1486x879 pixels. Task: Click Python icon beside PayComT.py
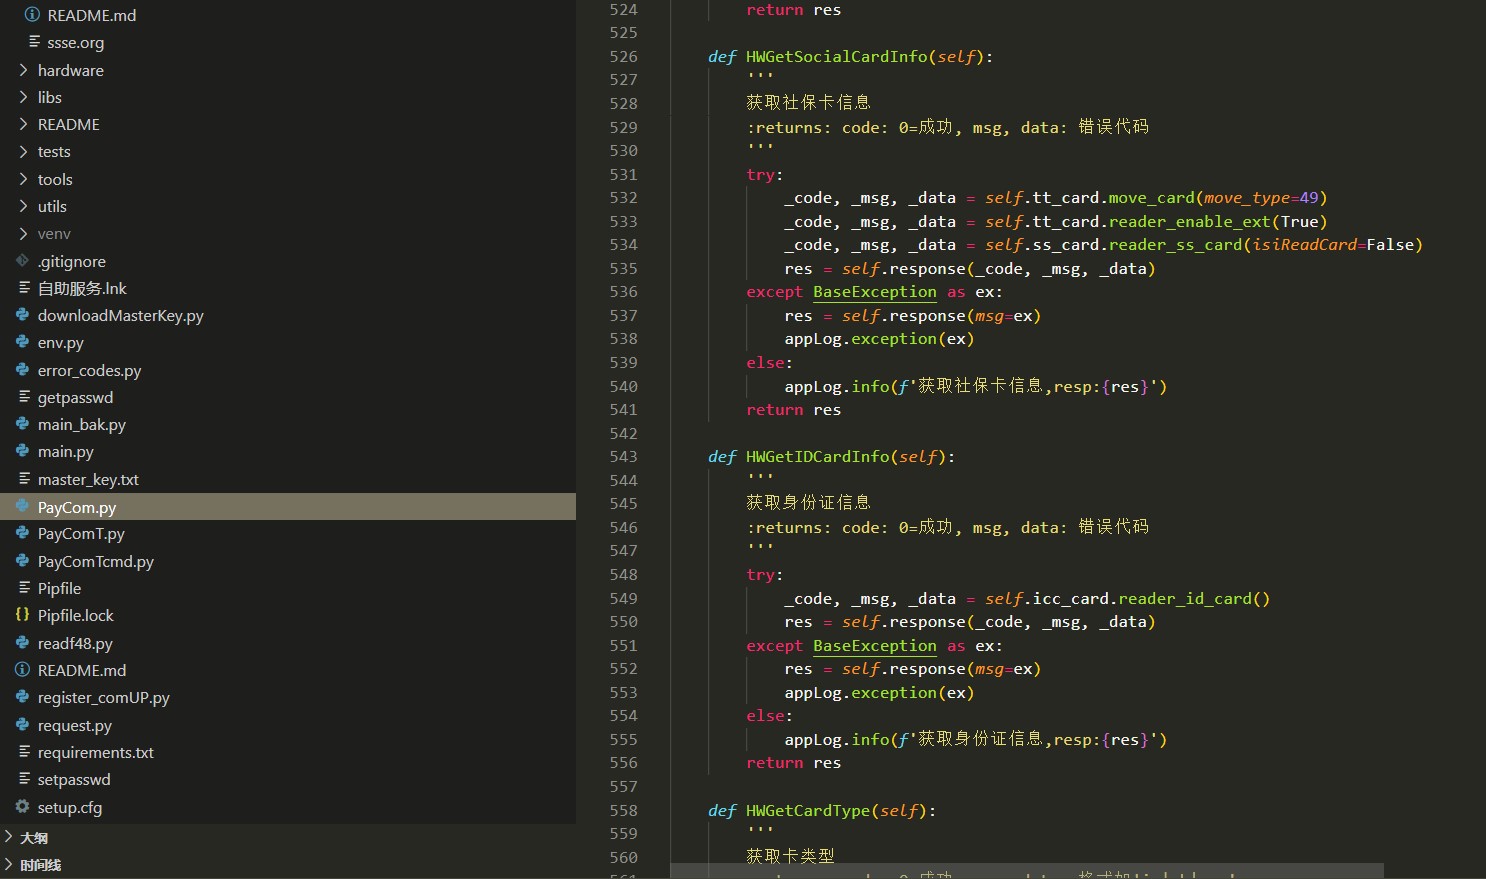(22, 533)
